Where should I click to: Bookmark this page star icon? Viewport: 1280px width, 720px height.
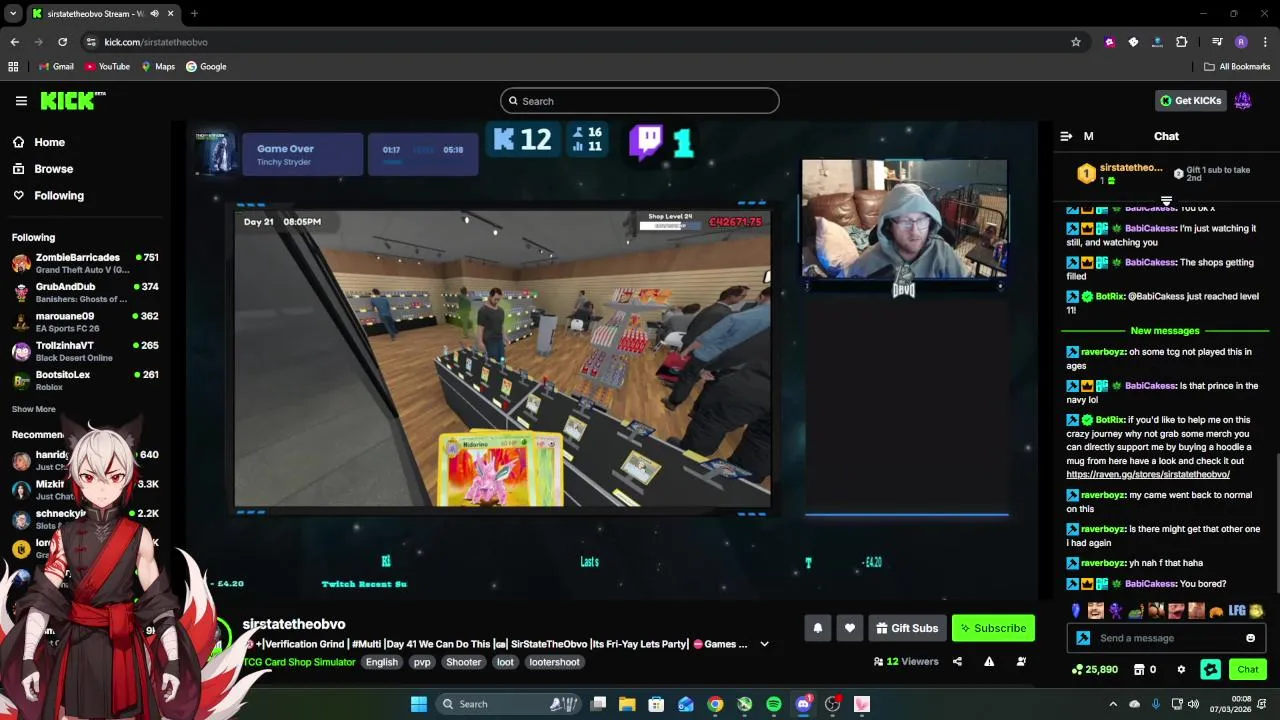[x=1076, y=42]
